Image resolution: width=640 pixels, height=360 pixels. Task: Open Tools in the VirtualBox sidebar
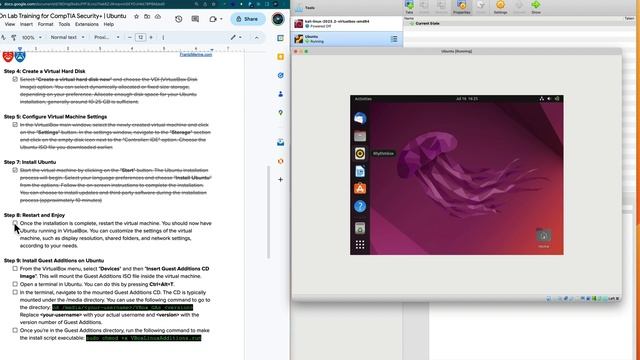[347, 8]
